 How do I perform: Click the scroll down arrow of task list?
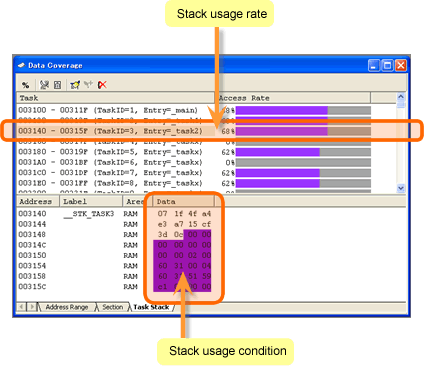point(401,188)
